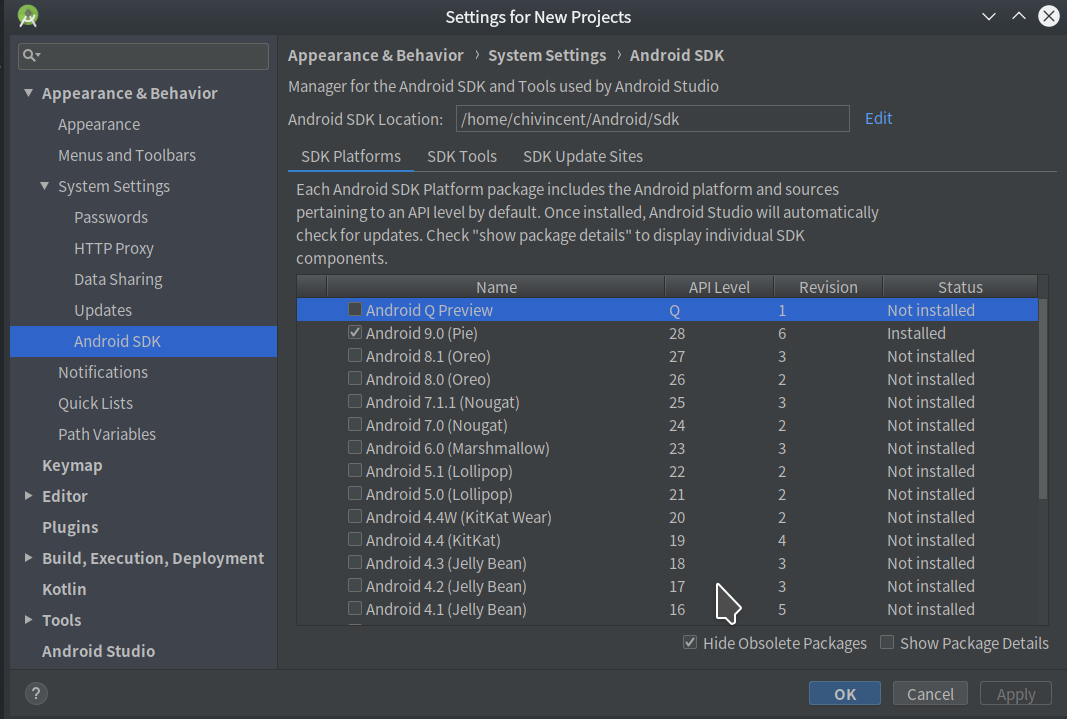Click the Edit link next to SDK location
The image size is (1067, 719).
click(x=878, y=118)
